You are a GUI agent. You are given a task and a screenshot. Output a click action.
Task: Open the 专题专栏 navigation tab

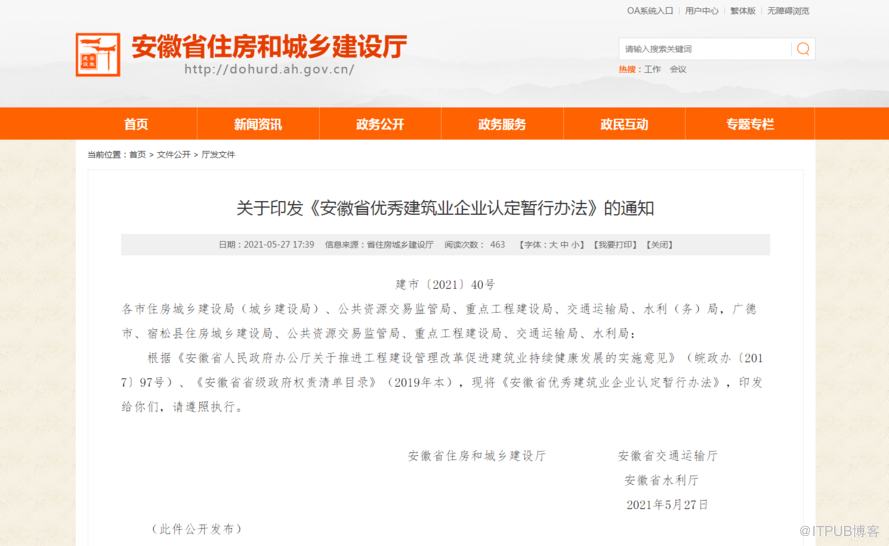[x=750, y=124]
